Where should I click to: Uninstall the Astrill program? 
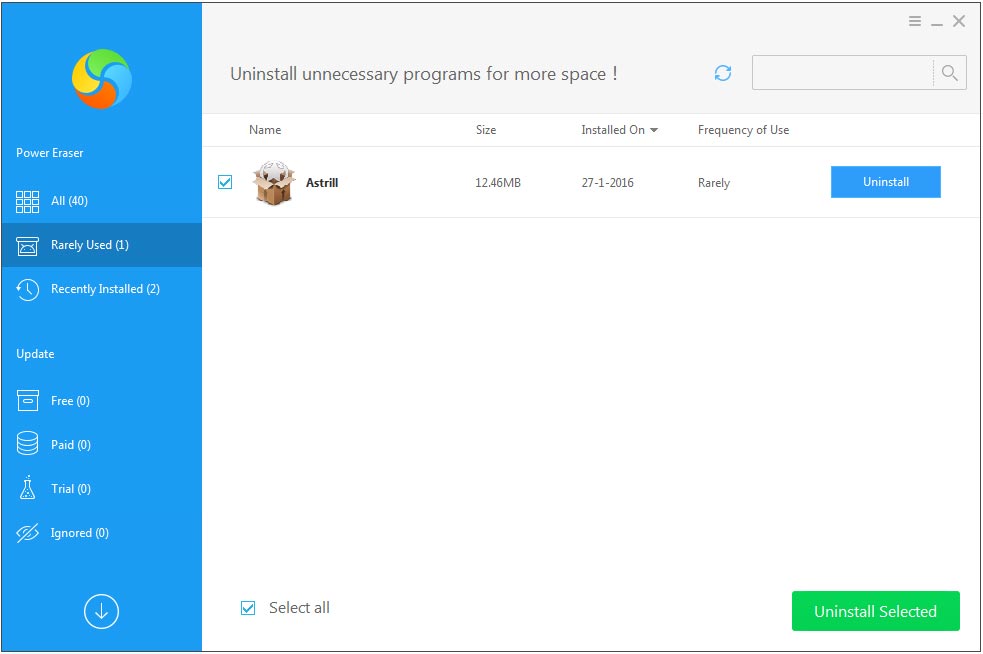point(886,182)
